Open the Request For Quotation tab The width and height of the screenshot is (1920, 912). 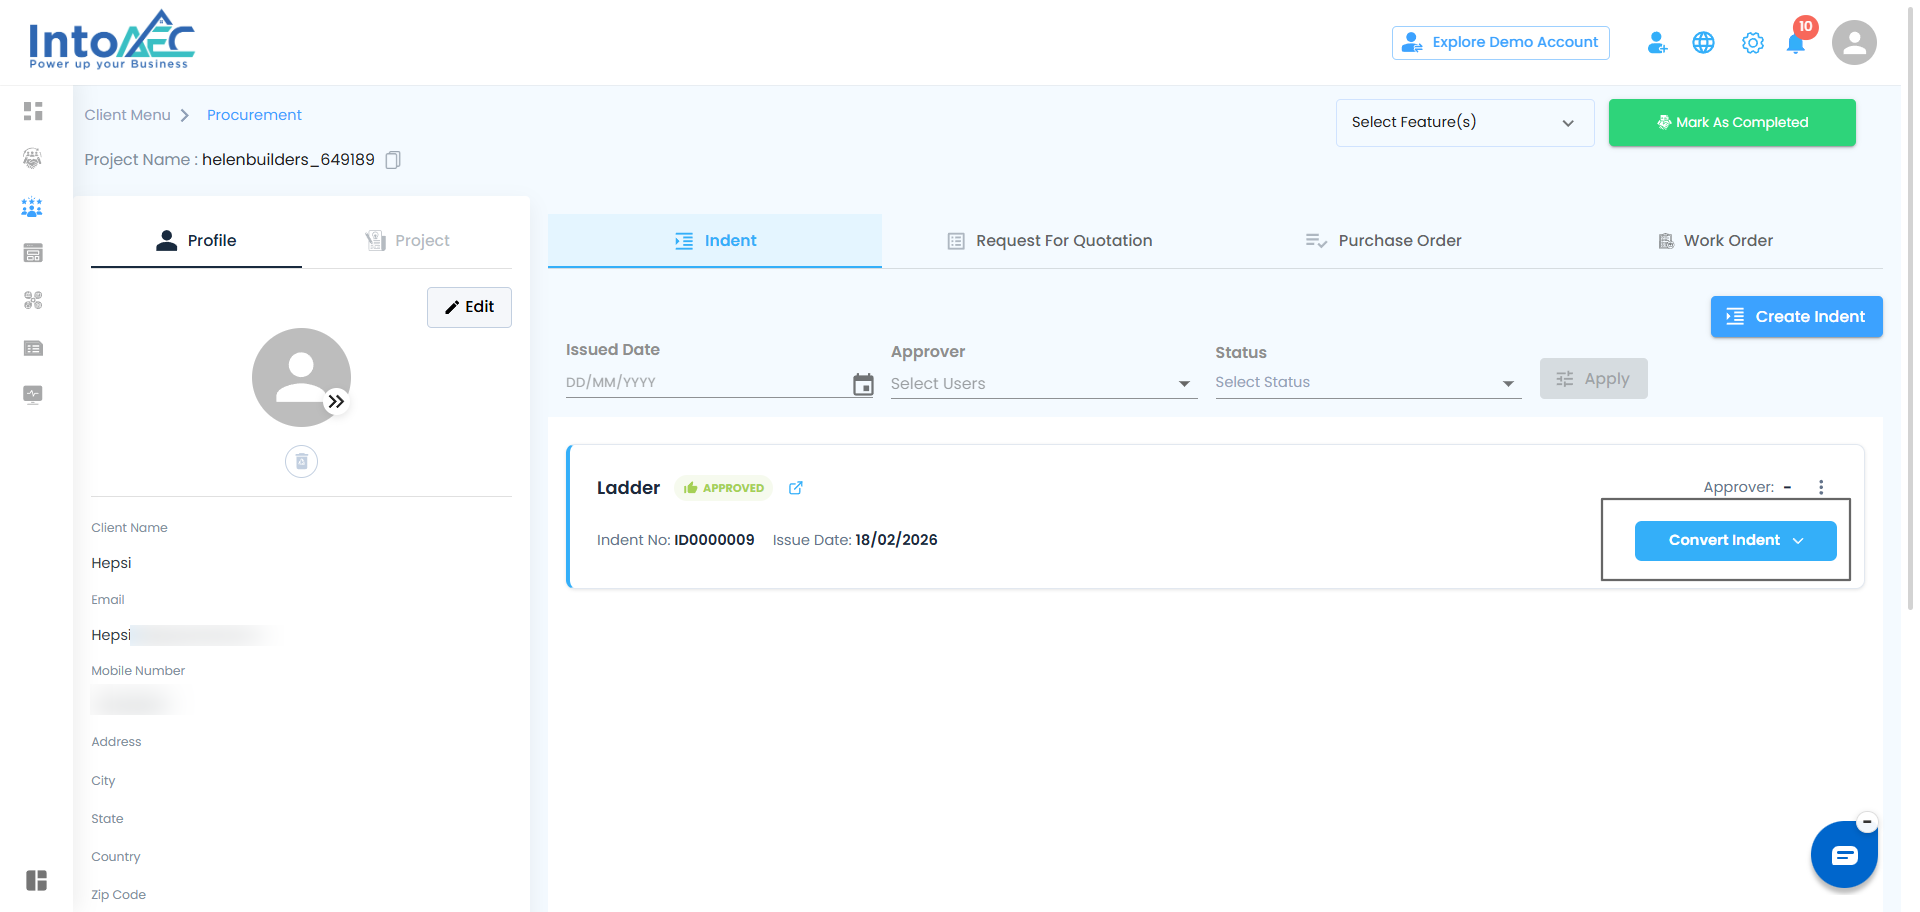tap(1049, 241)
